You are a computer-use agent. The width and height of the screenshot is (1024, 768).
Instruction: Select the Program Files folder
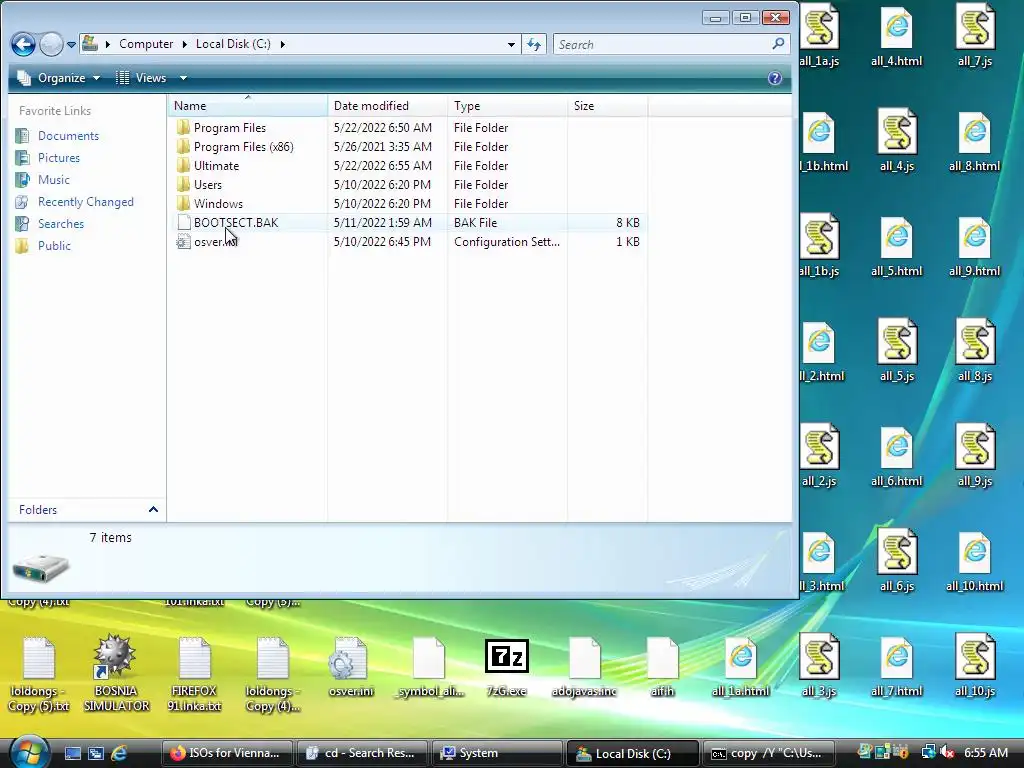point(229,128)
